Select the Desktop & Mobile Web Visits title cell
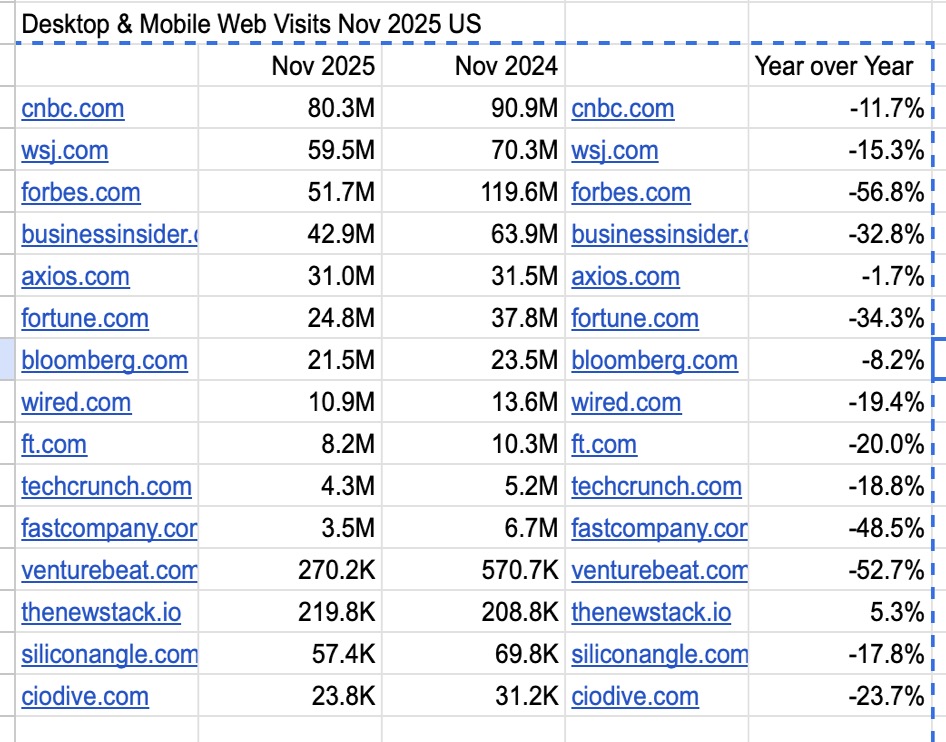The height and width of the screenshot is (742, 946). [251, 24]
